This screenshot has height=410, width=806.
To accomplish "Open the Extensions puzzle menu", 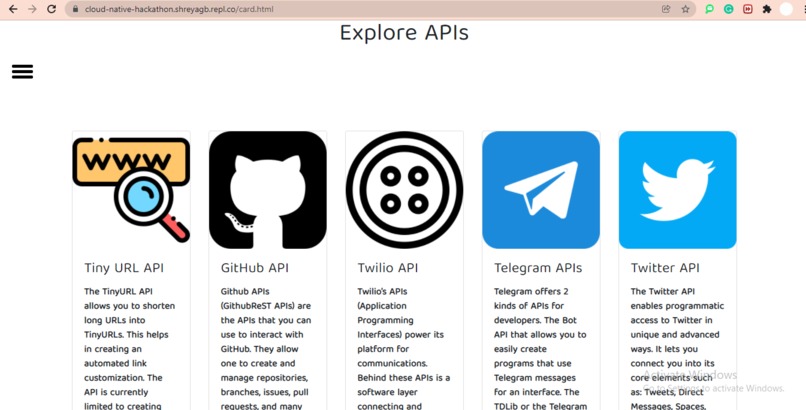I will click(x=767, y=9).
